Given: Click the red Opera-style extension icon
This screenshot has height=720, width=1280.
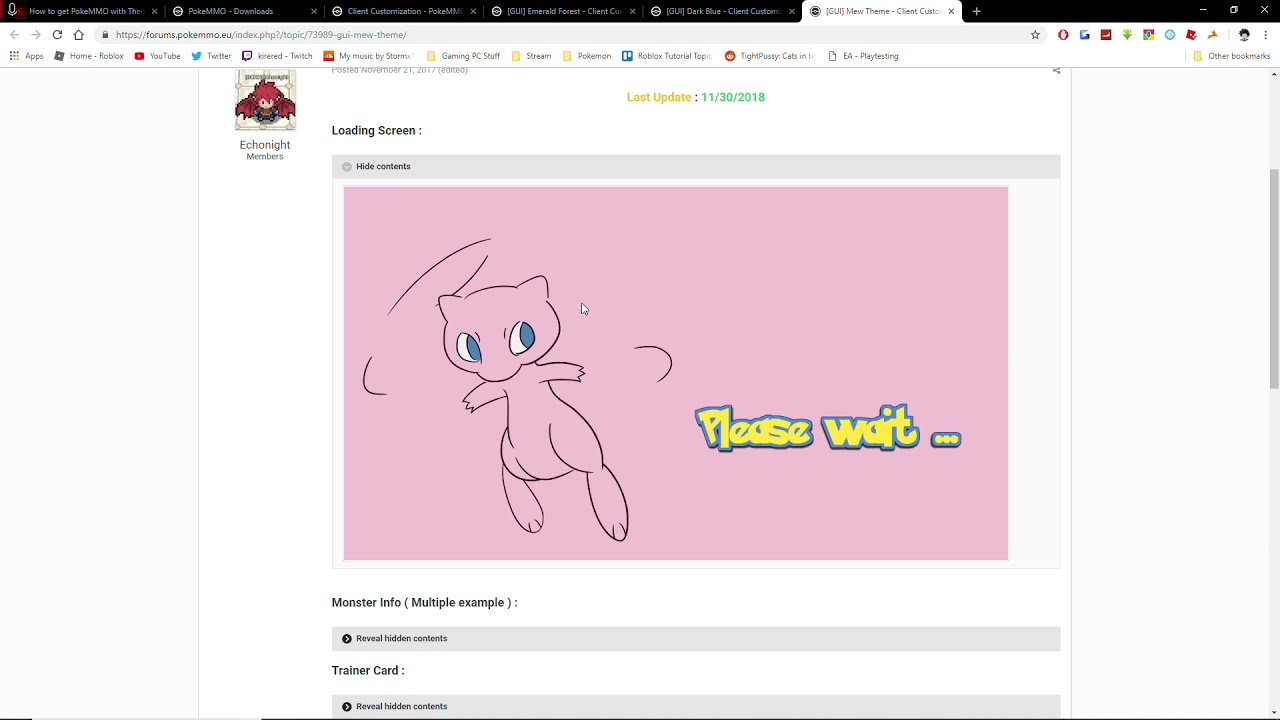Looking at the screenshot, I should (x=1063, y=35).
